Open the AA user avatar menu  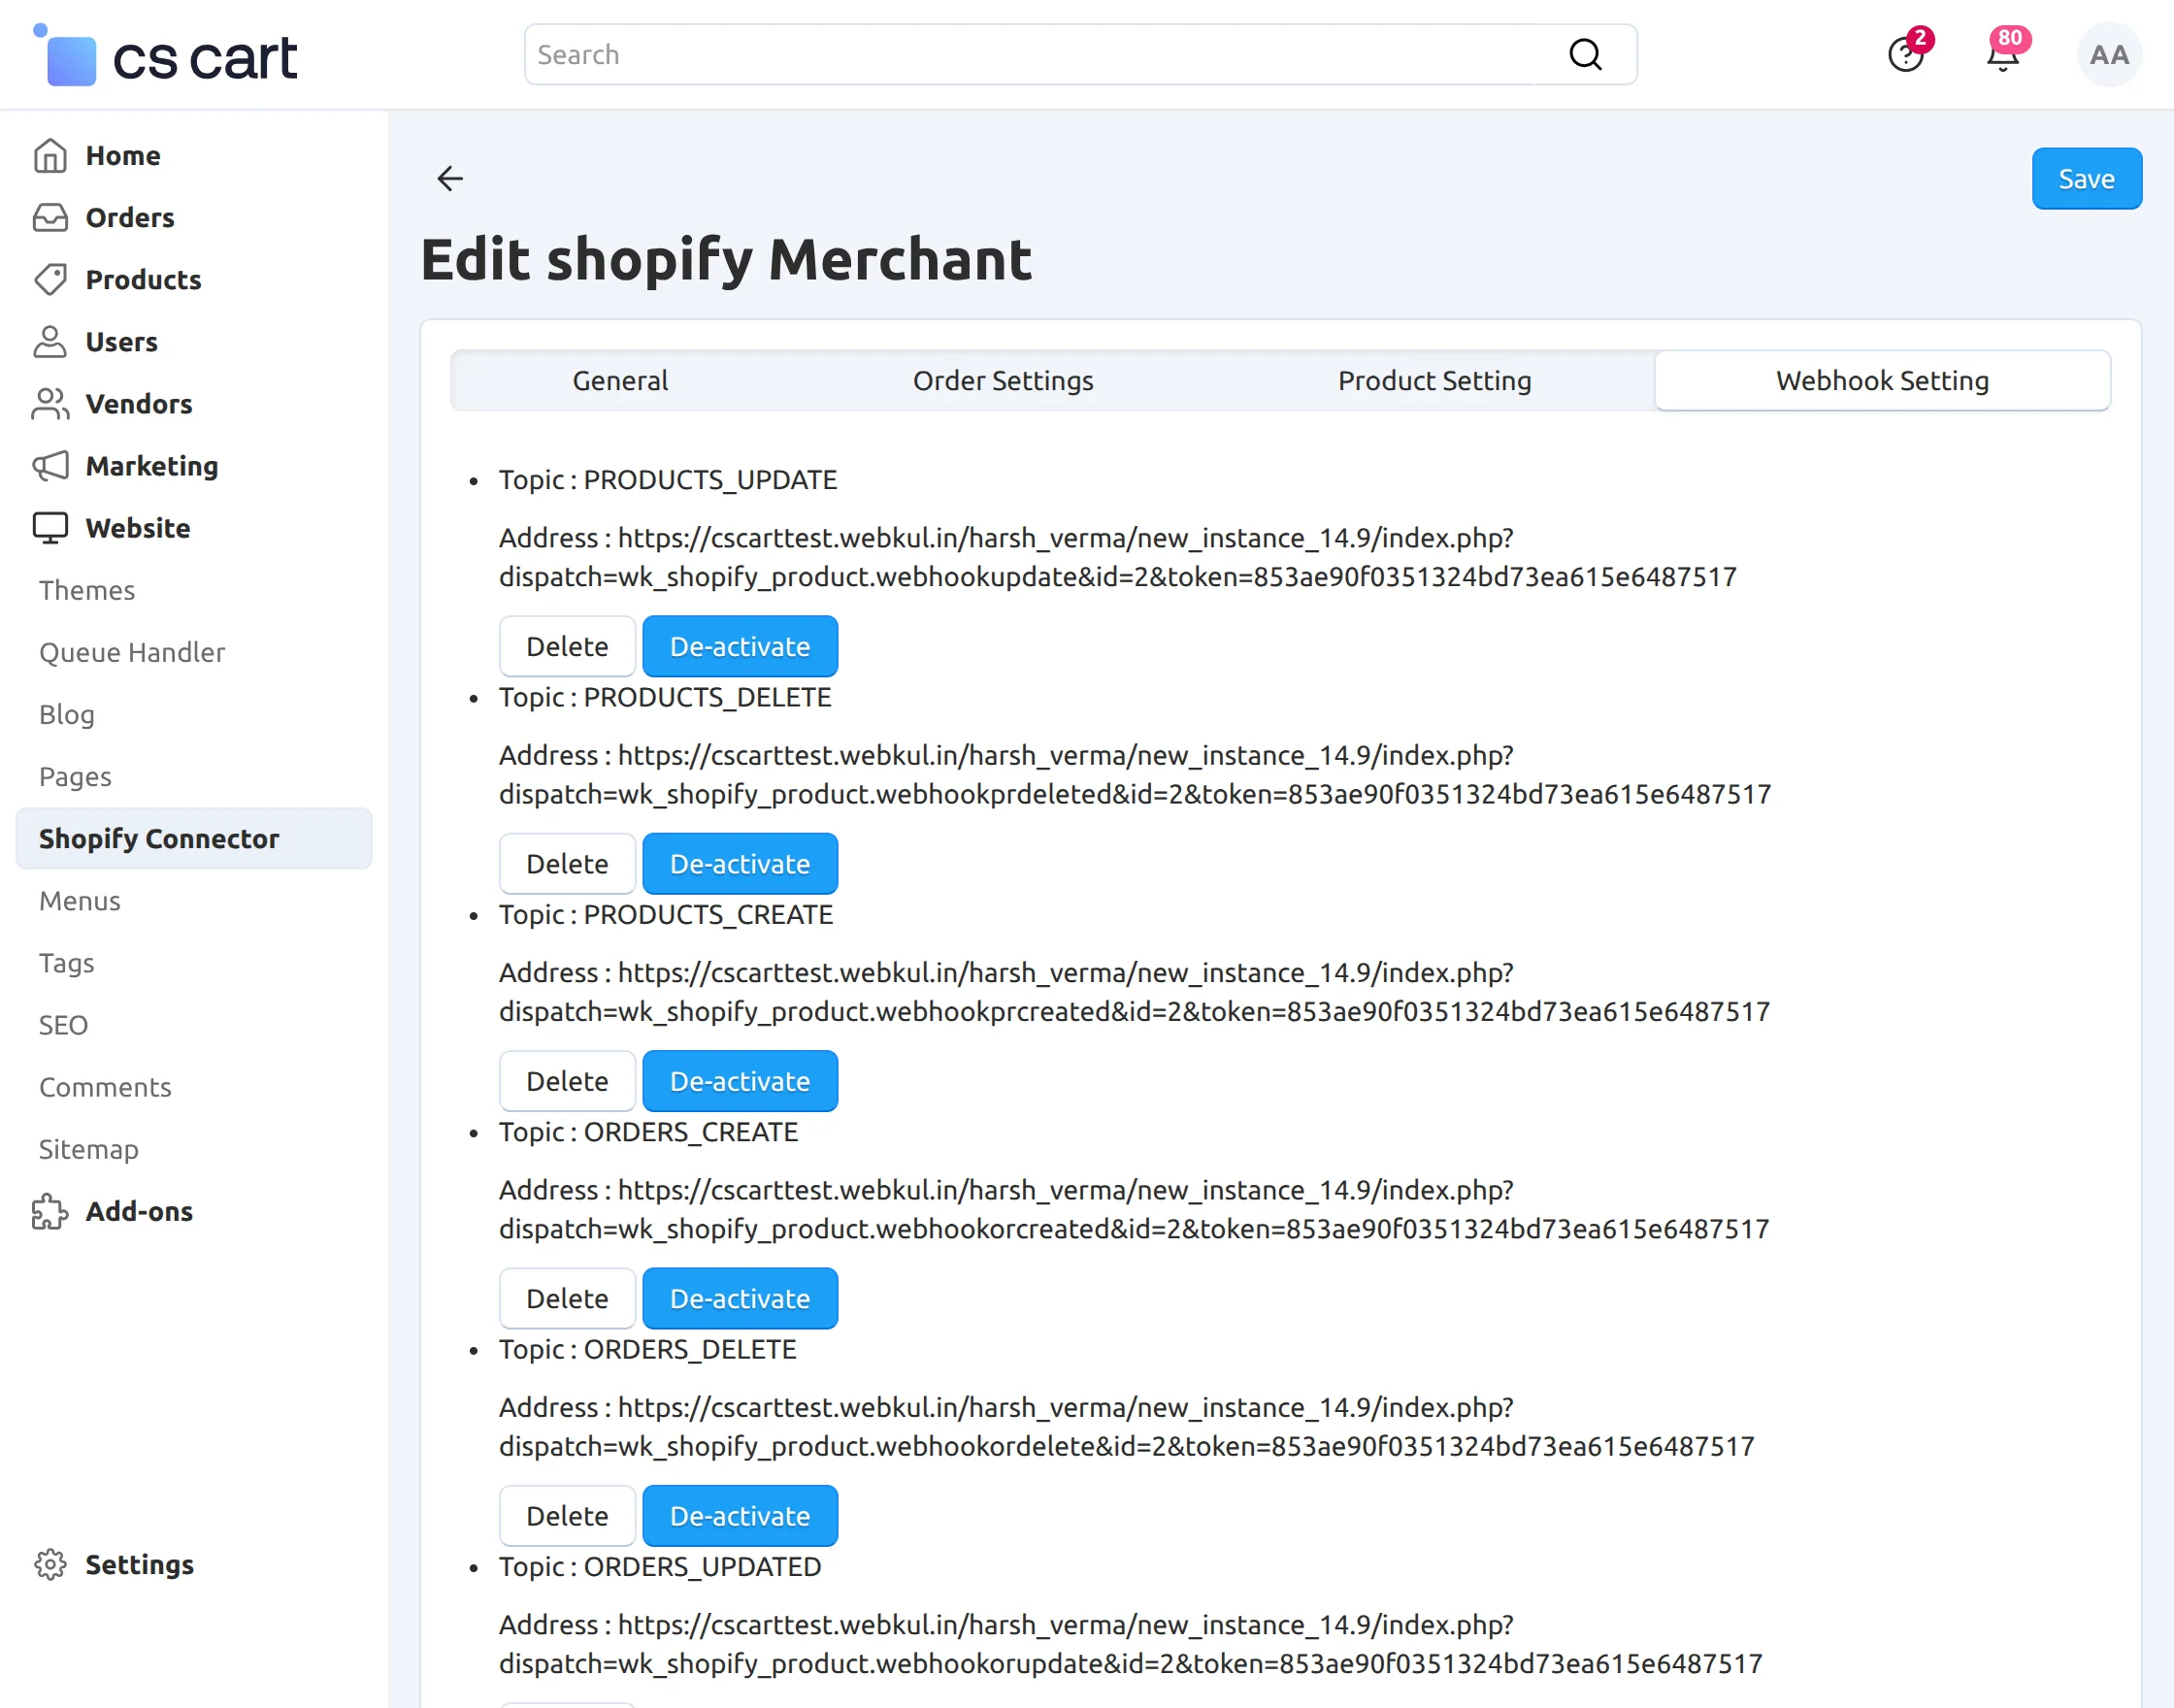click(2108, 55)
